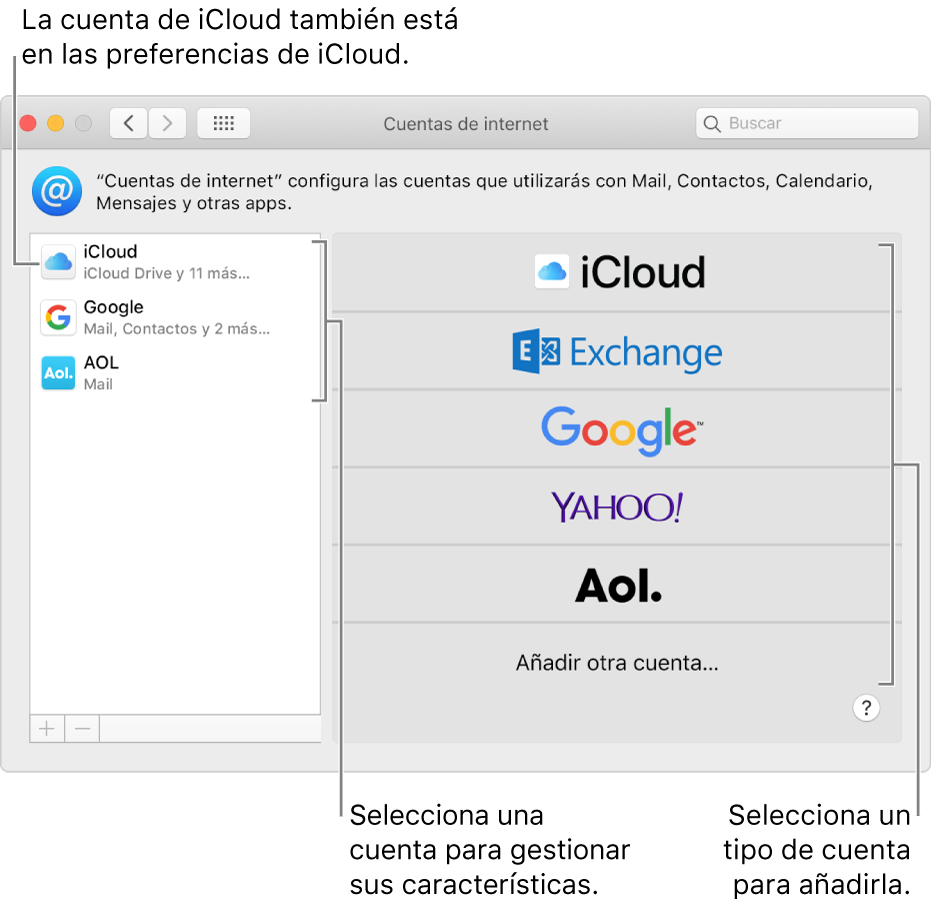Add a Yahoo! account type
Image resolution: width=931 pixels, height=902 pixels.
click(x=617, y=507)
